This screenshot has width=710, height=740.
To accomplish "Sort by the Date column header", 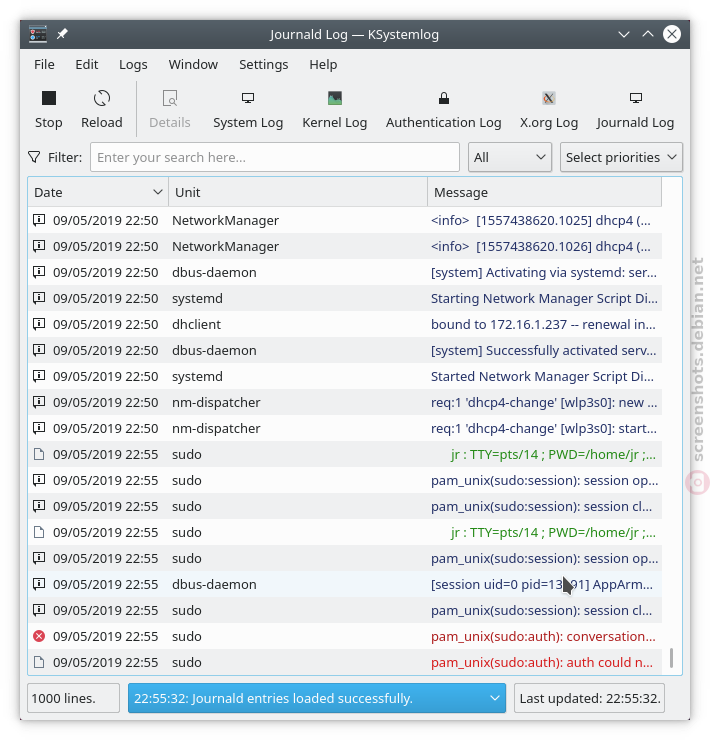I will (98, 193).
